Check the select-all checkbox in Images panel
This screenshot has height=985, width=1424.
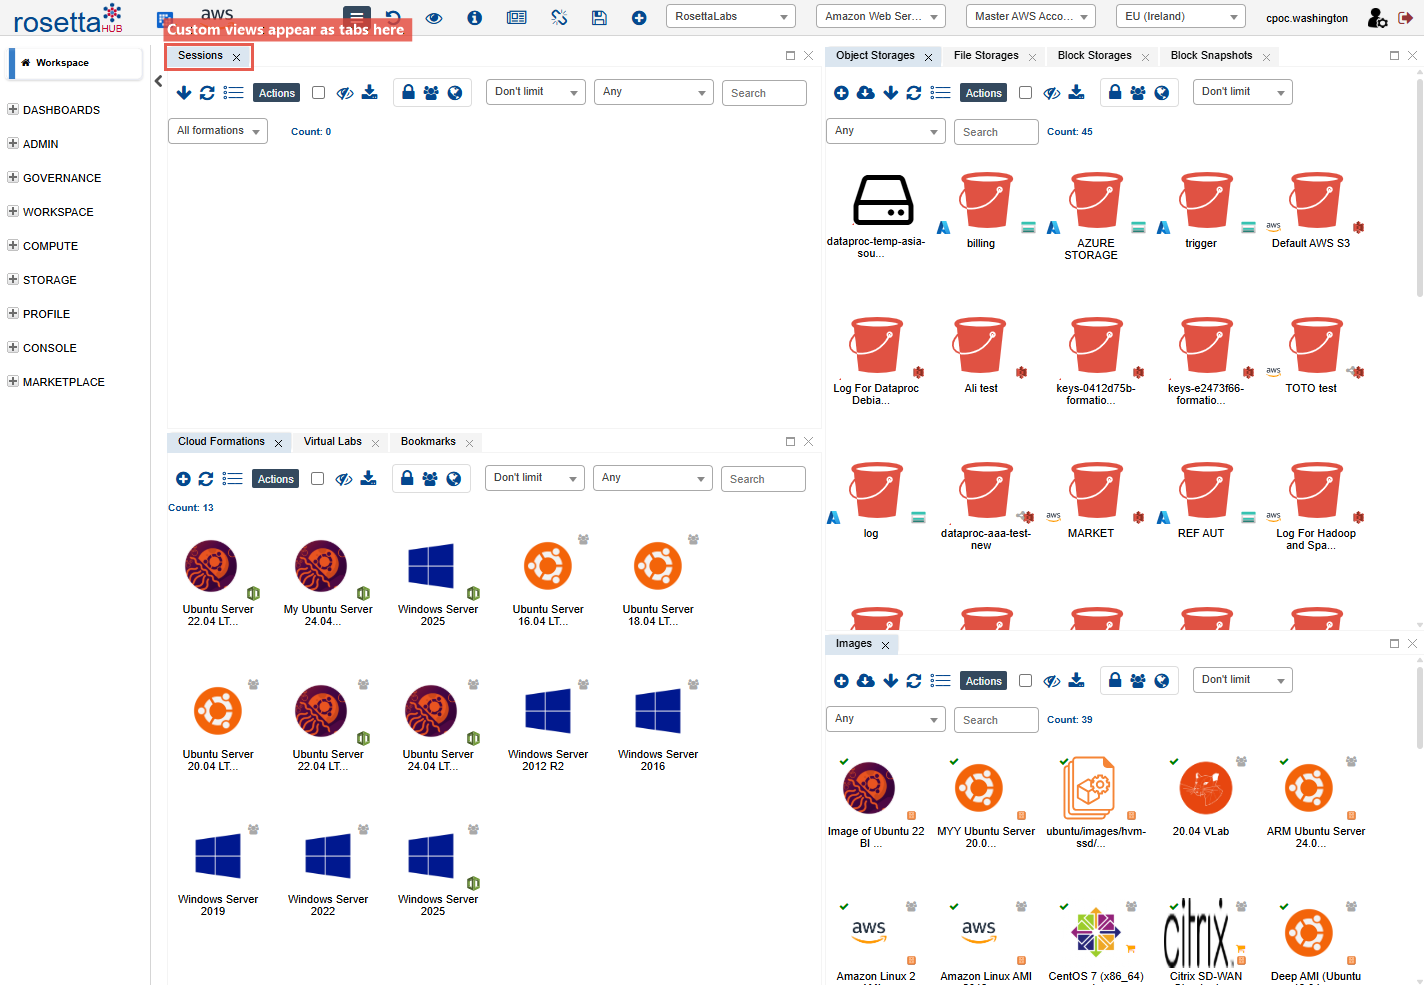point(1025,681)
